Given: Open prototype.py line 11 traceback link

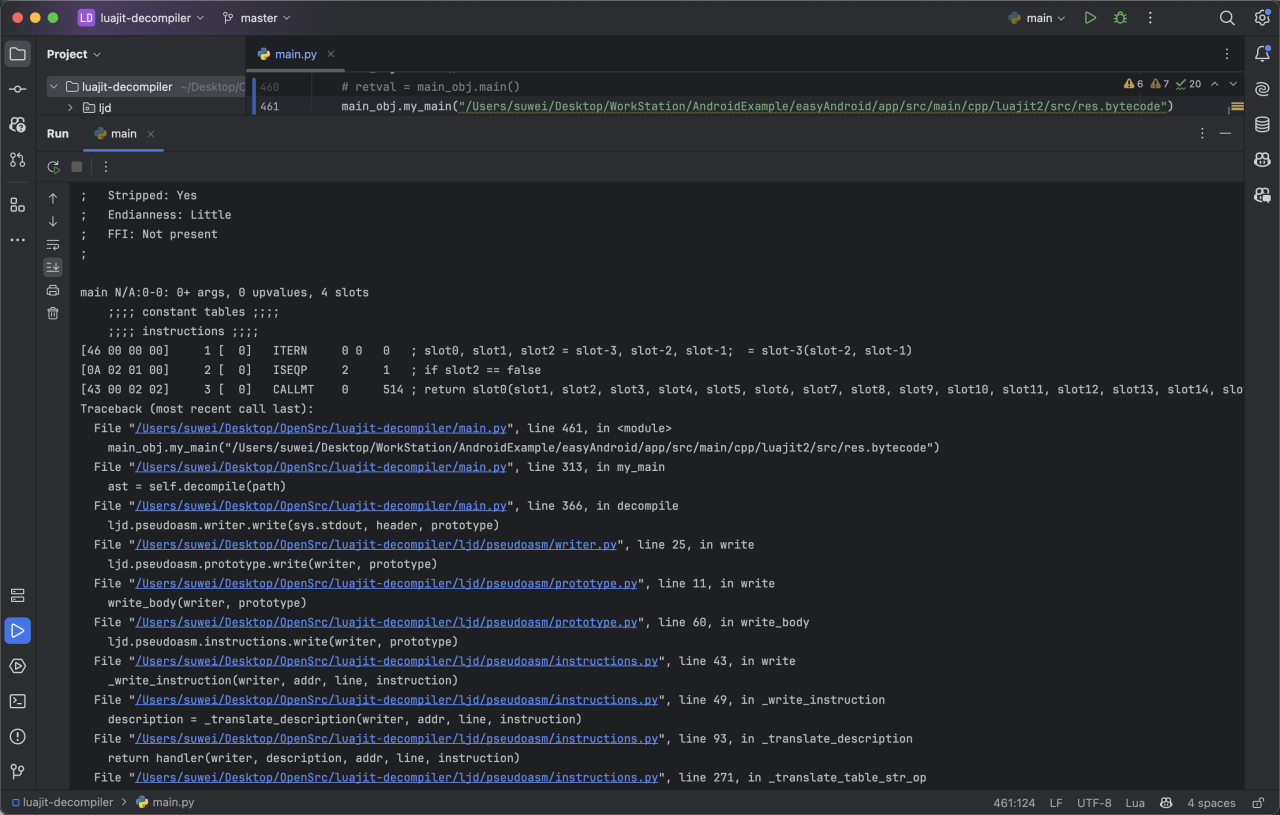Looking at the screenshot, I should (386, 583).
